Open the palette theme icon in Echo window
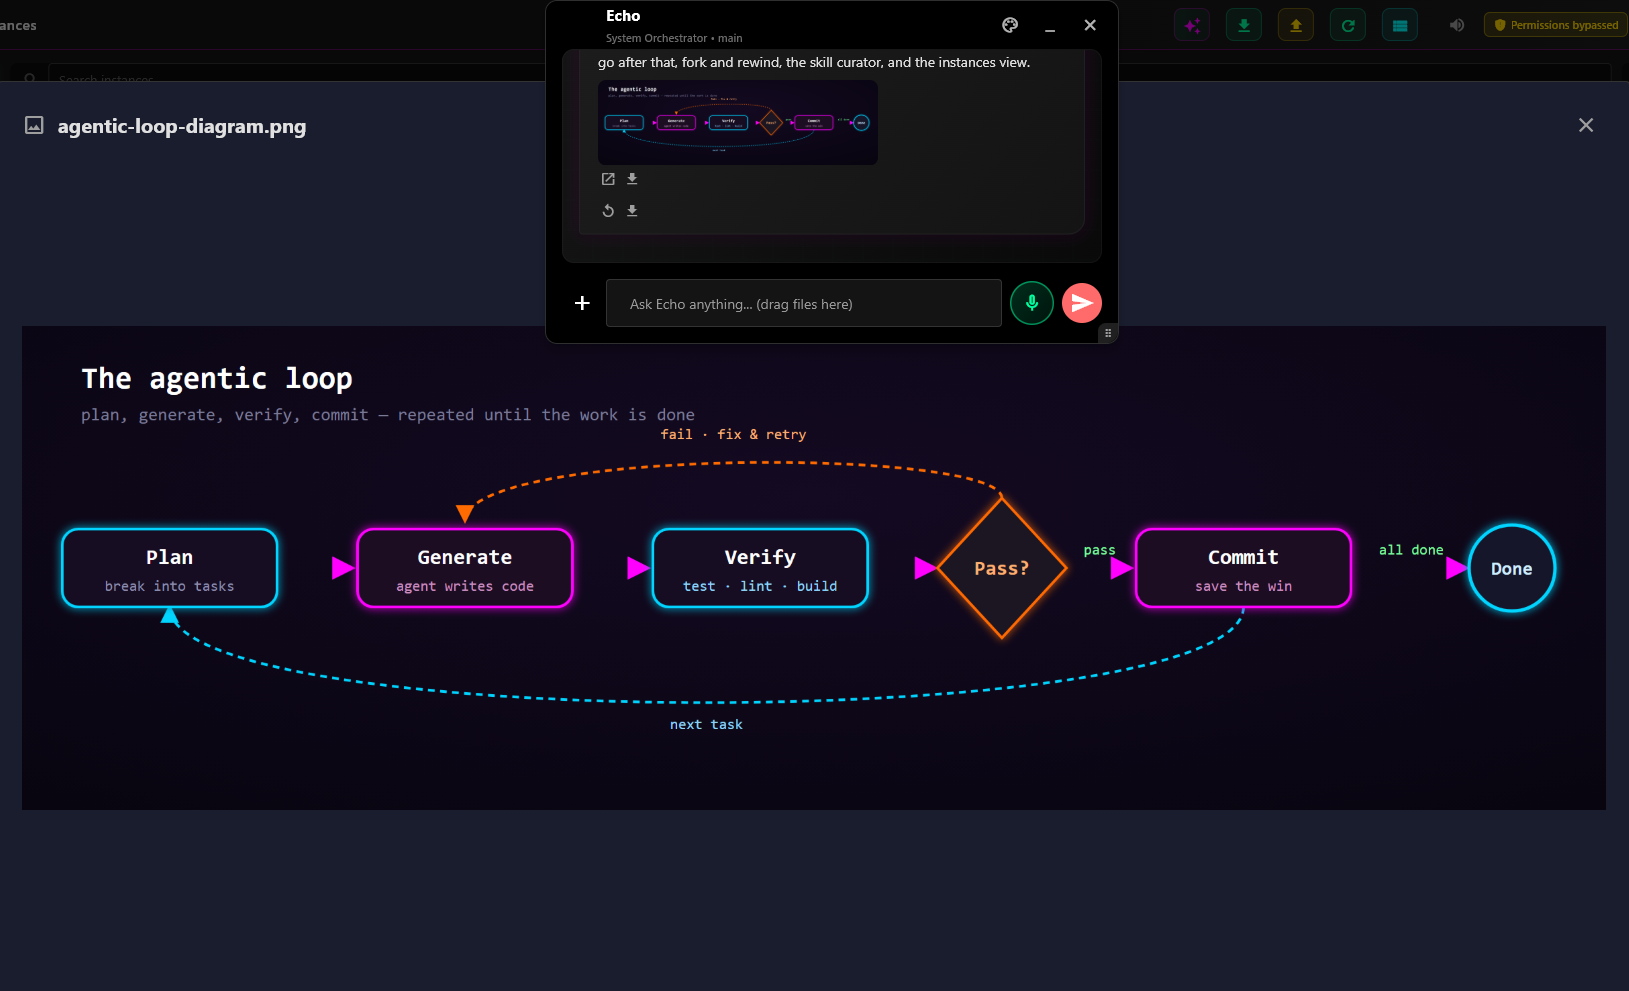This screenshot has width=1629, height=991. pyautogui.click(x=1010, y=25)
